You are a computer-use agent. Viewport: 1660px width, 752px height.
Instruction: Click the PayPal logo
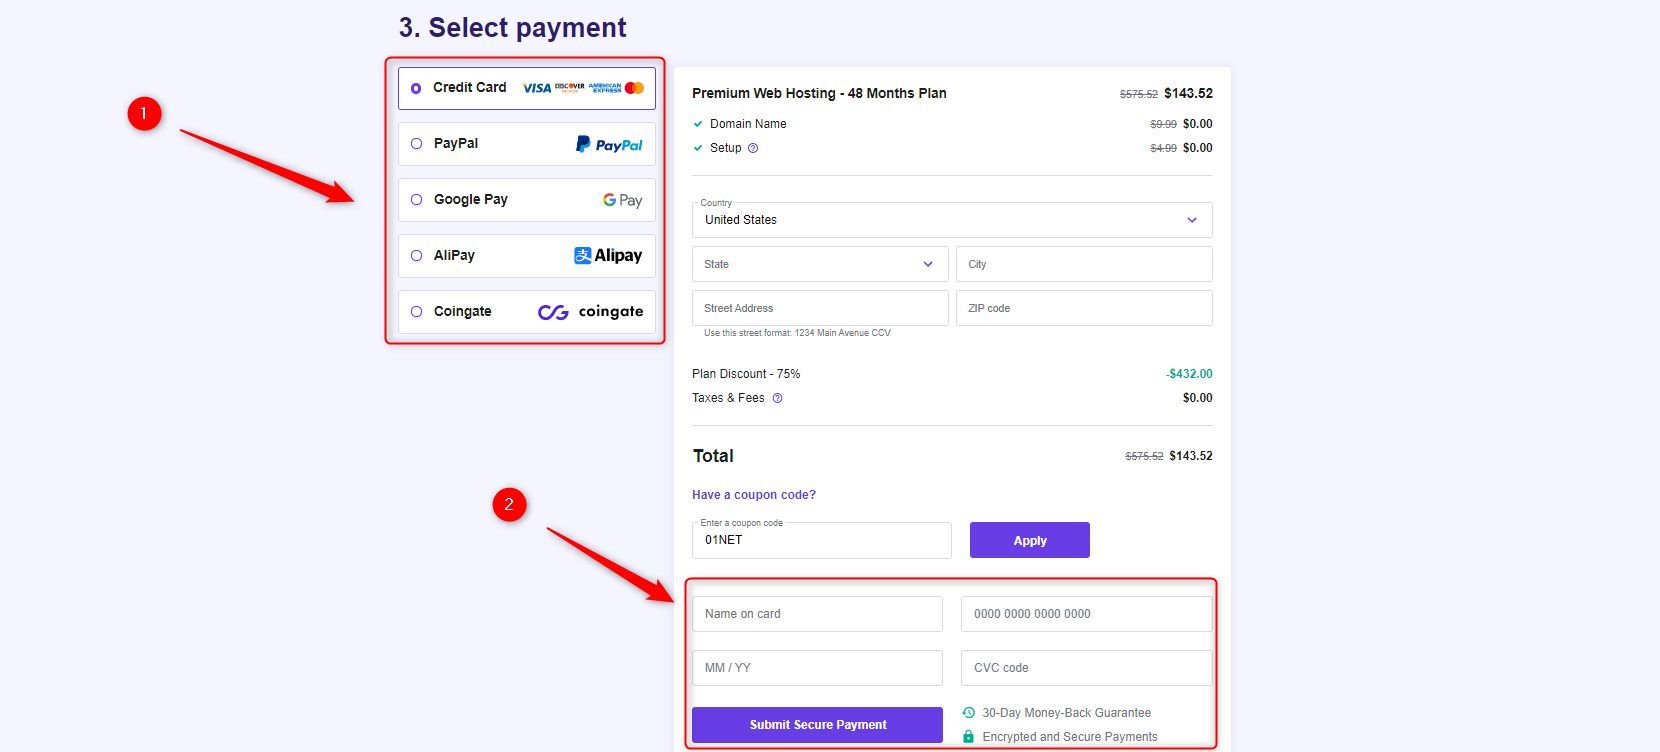pyautogui.click(x=609, y=144)
